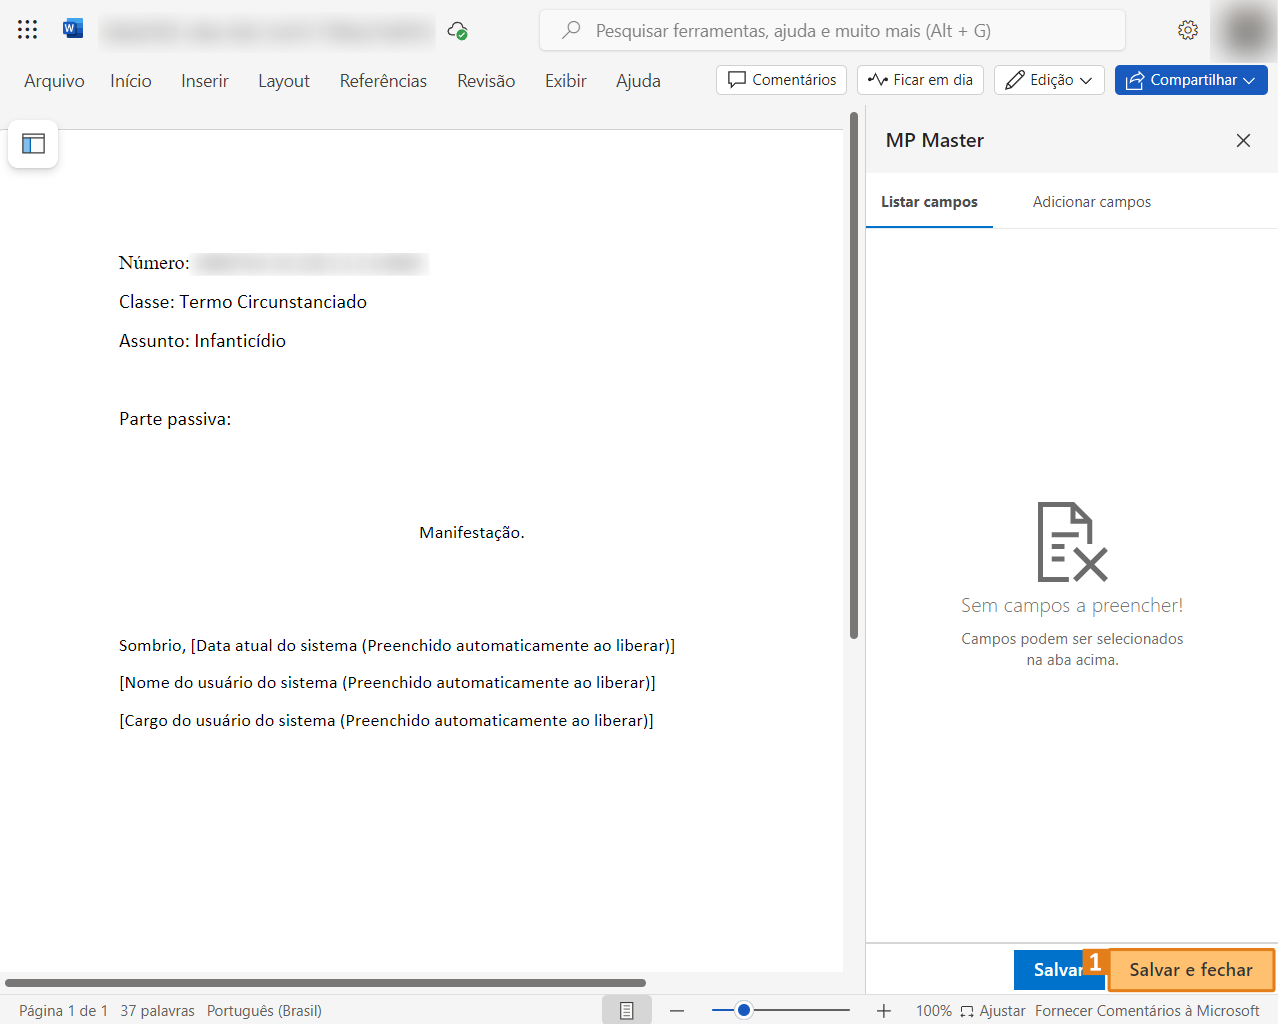Expand the Edição mode dropdown

(x=1049, y=80)
